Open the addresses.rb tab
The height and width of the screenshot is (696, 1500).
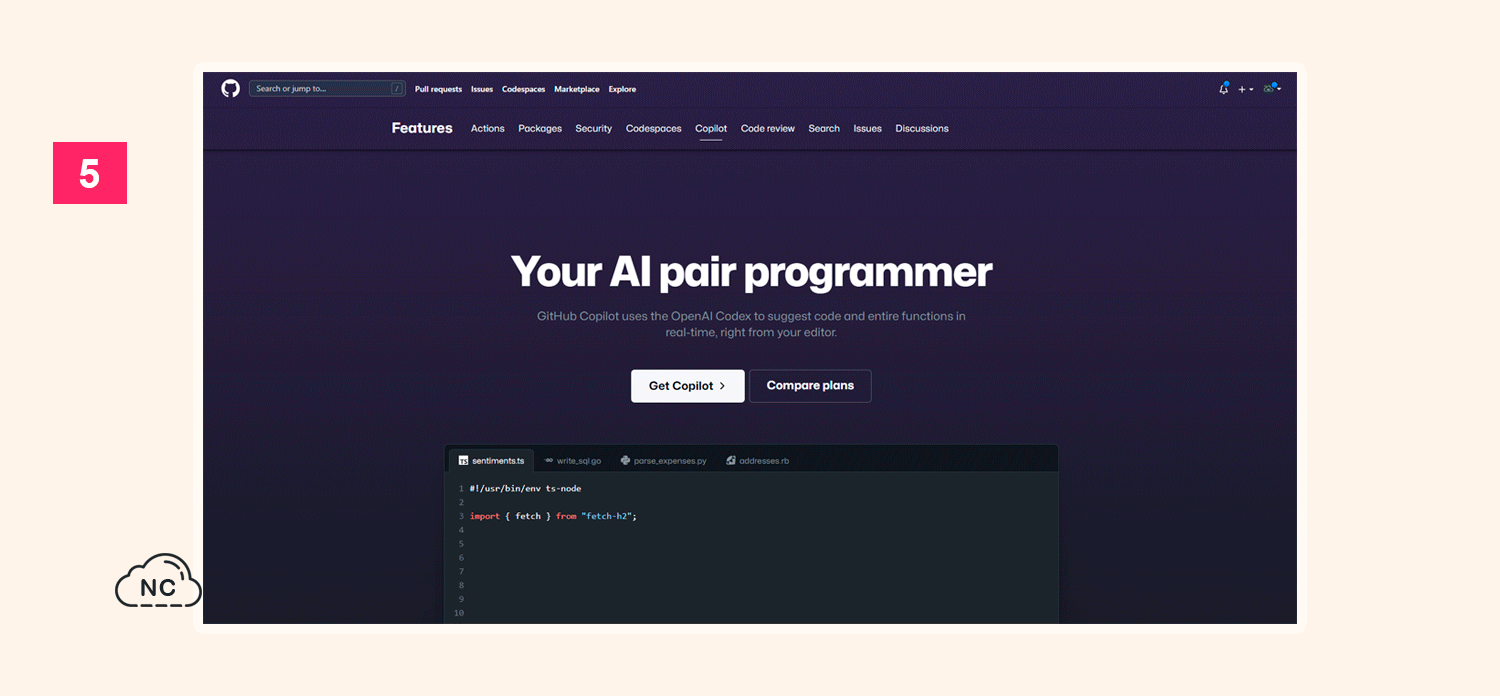point(758,460)
